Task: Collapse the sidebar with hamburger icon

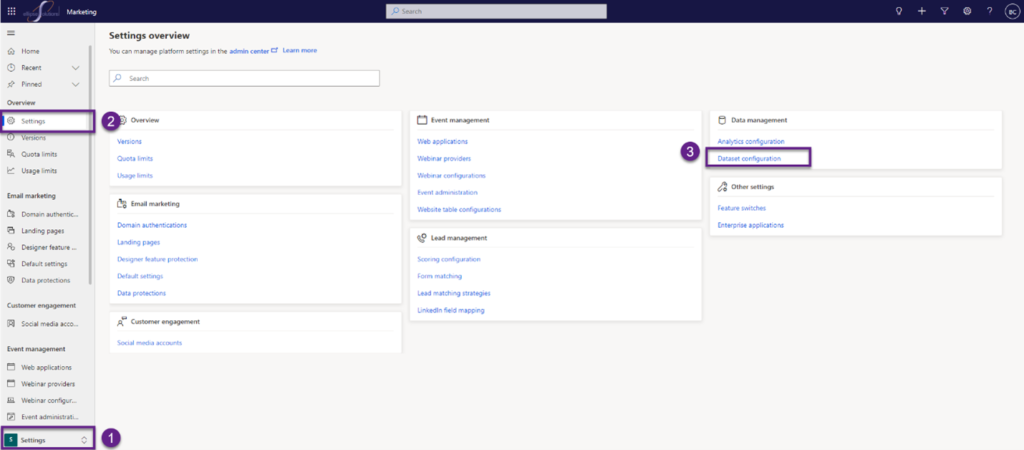Action: (11, 33)
